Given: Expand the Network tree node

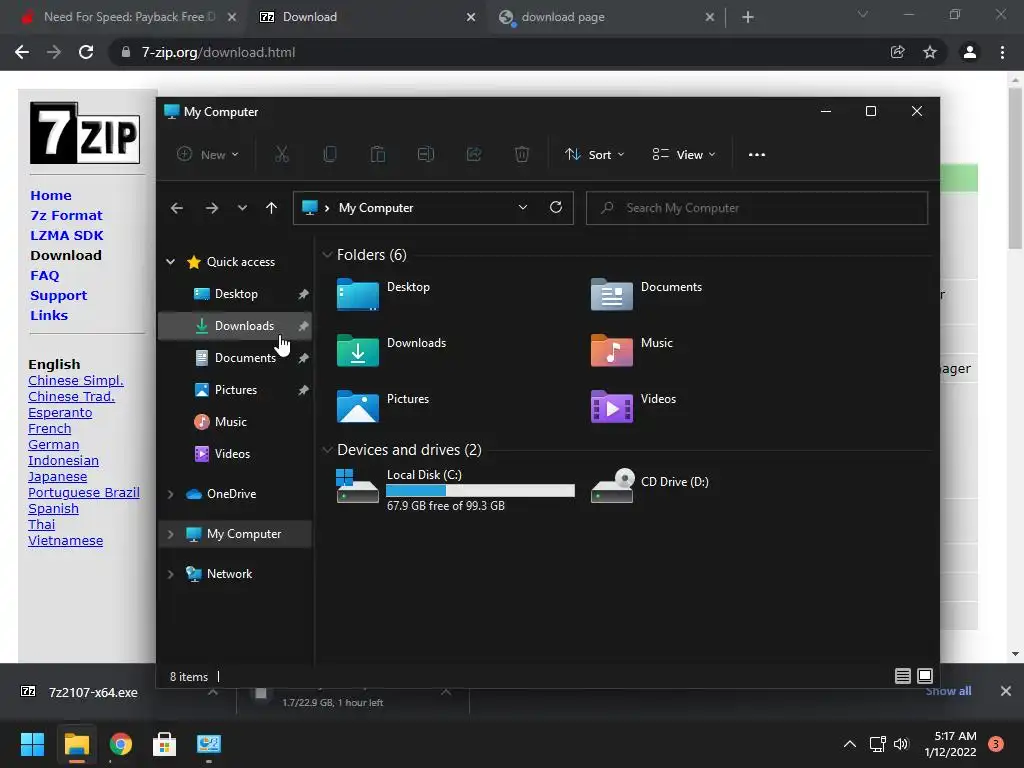Looking at the screenshot, I should tap(170, 574).
